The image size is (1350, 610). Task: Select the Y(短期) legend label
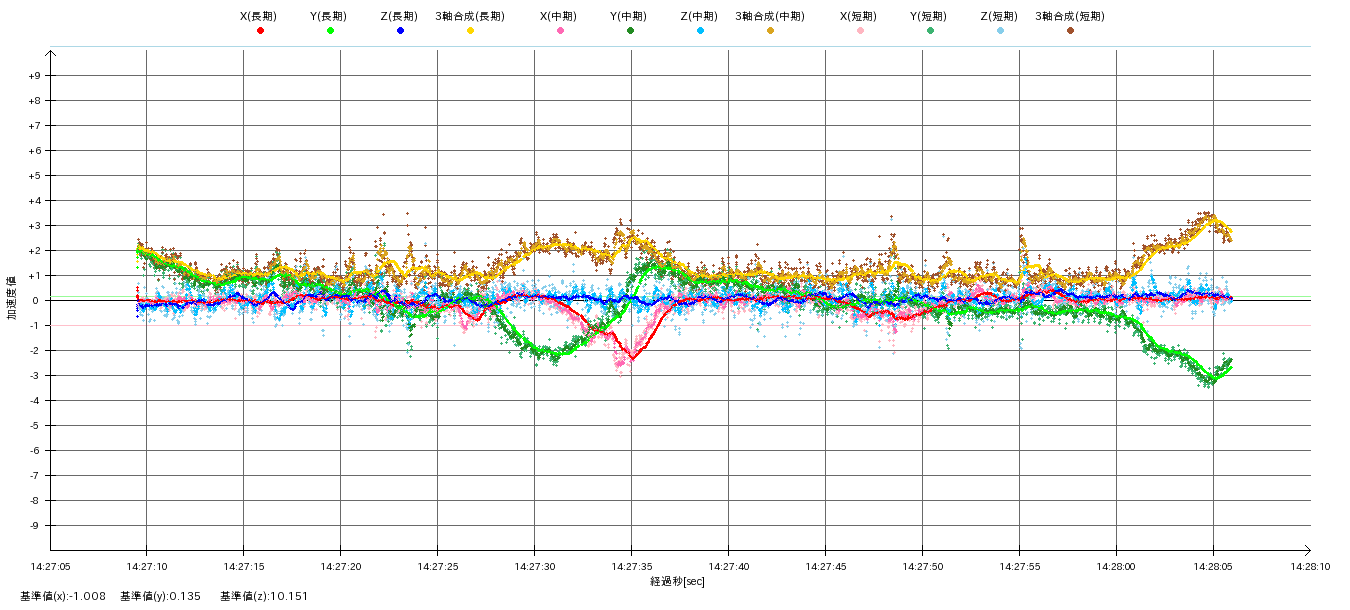[929, 16]
